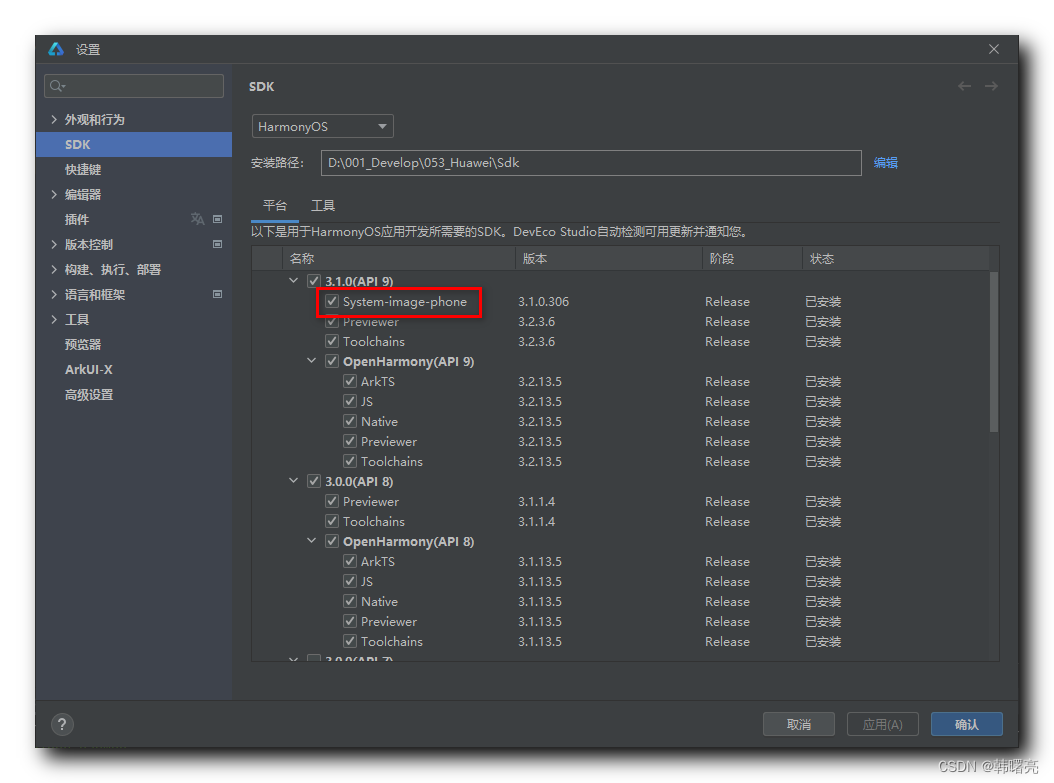Image resolution: width=1054 pixels, height=783 pixels.
Task: Toggle Native 3.2.13.5 checkbox
Action: click(350, 421)
